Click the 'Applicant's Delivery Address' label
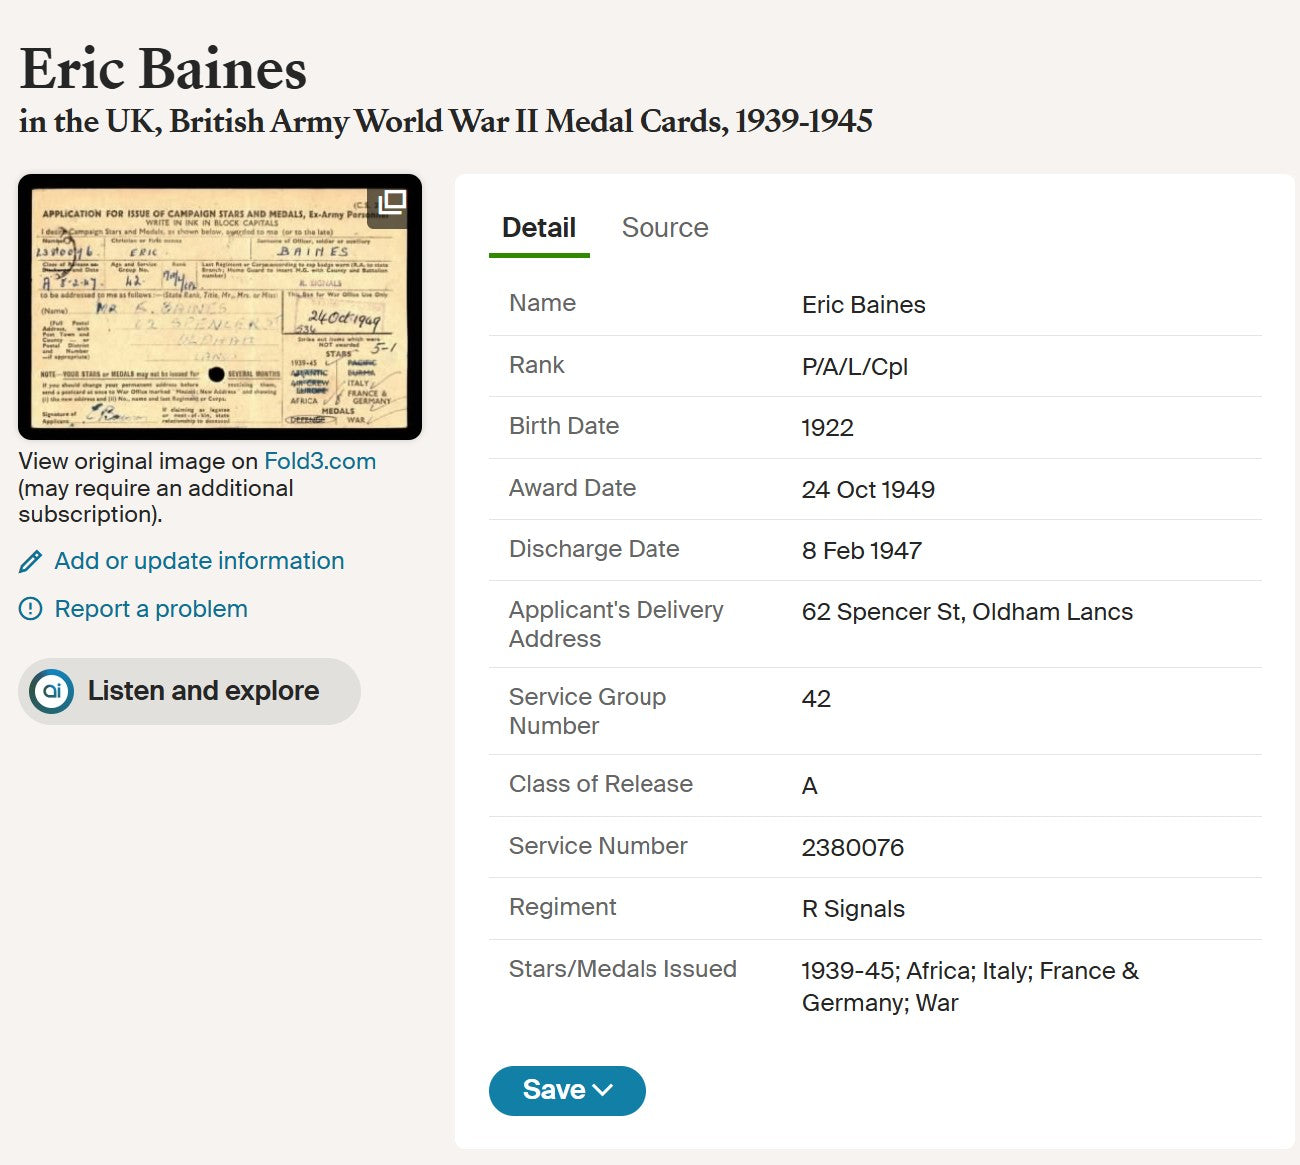 [616, 624]
